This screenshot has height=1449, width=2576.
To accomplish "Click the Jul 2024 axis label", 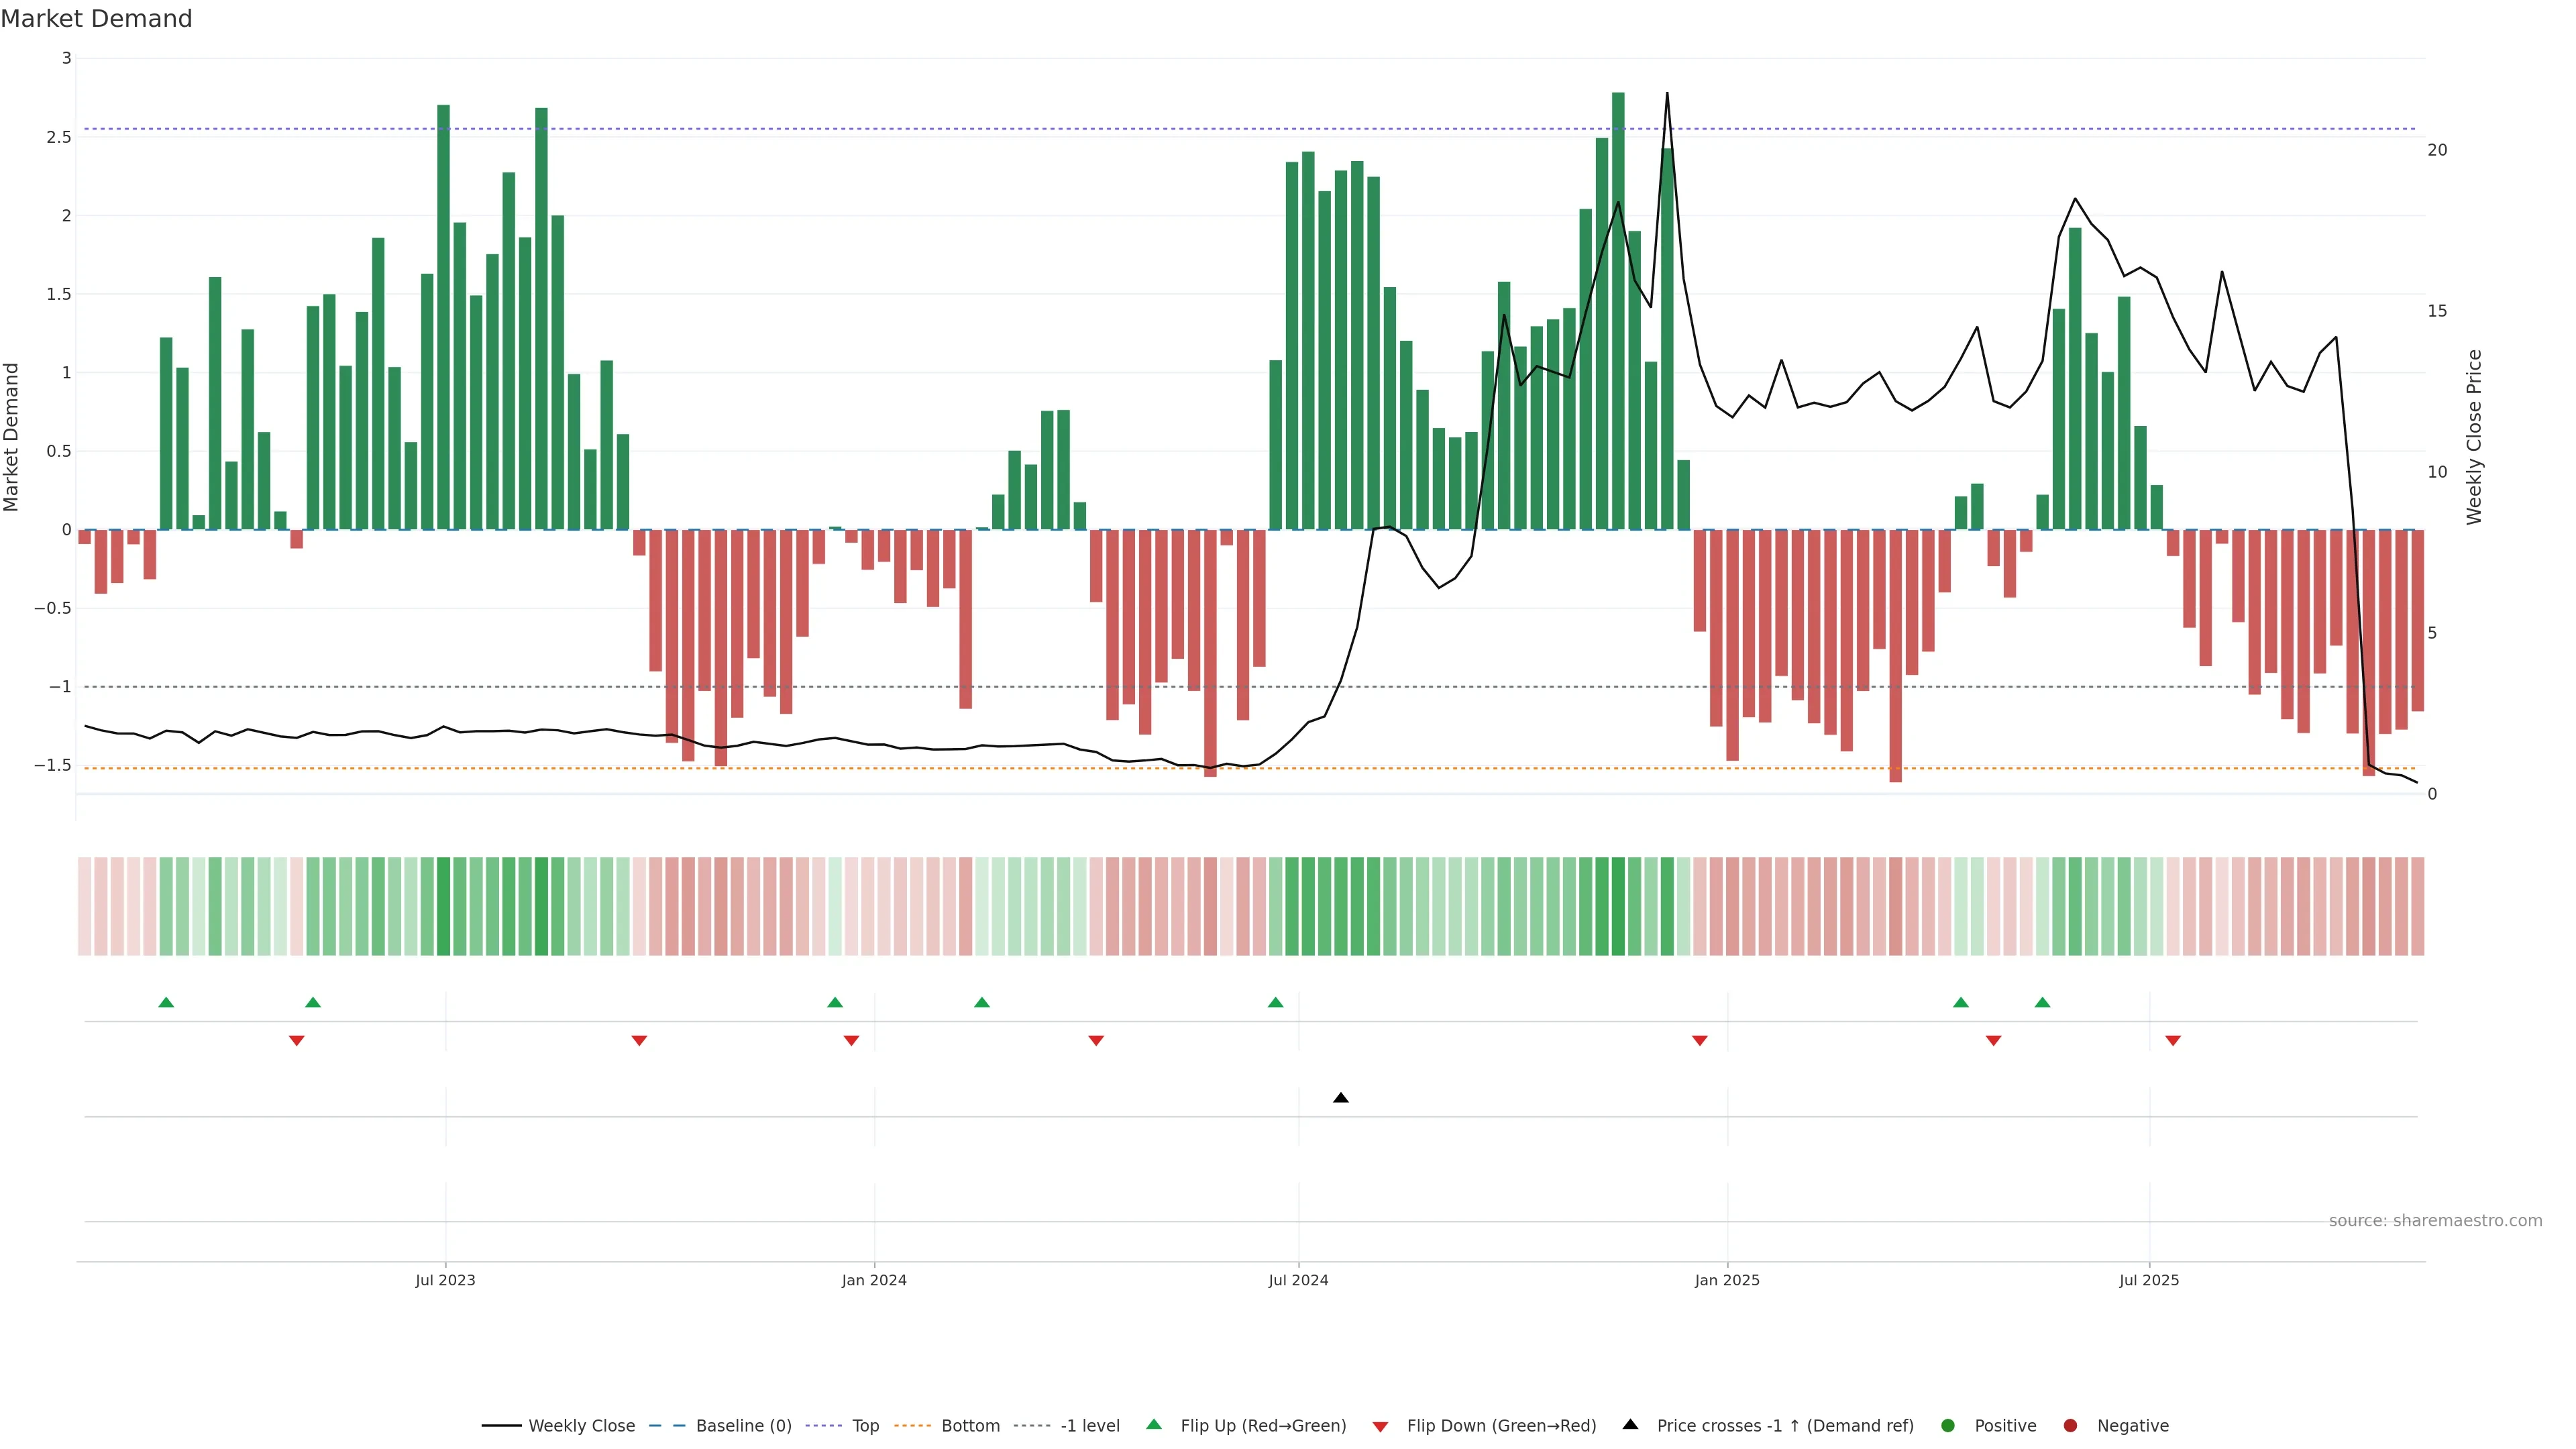I will pyautogui.click(x=1298, y=1280).
